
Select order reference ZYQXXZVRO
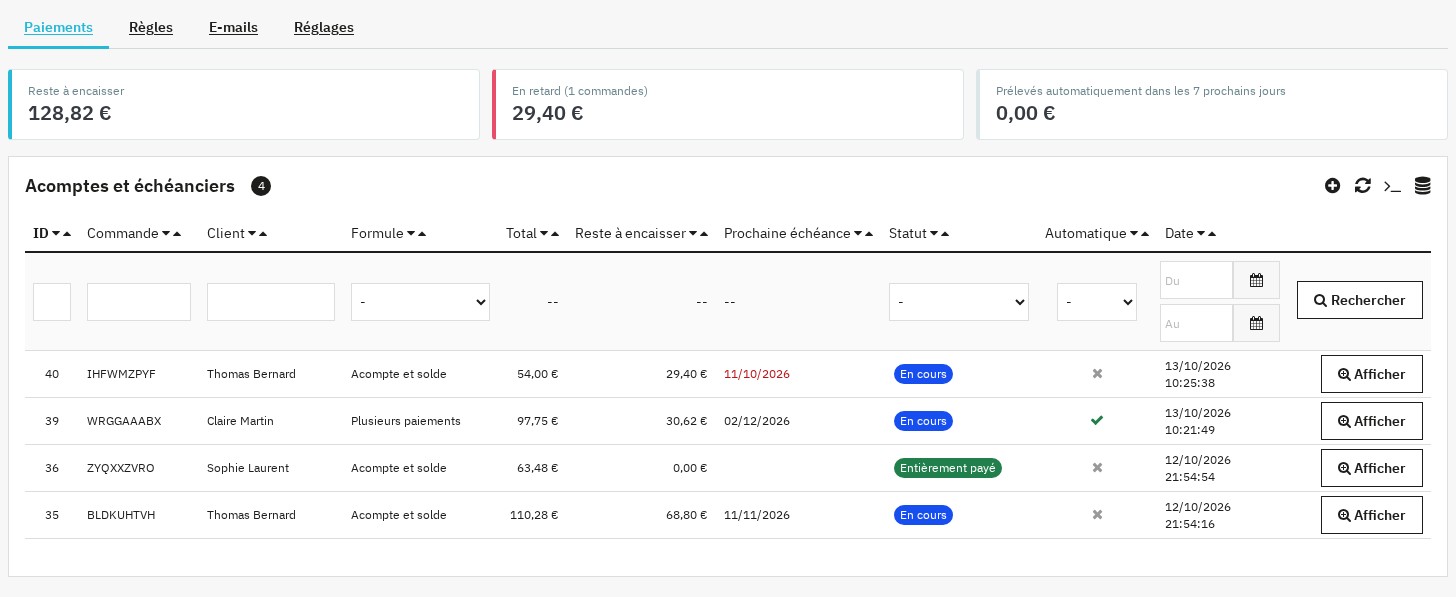point(121,468)
